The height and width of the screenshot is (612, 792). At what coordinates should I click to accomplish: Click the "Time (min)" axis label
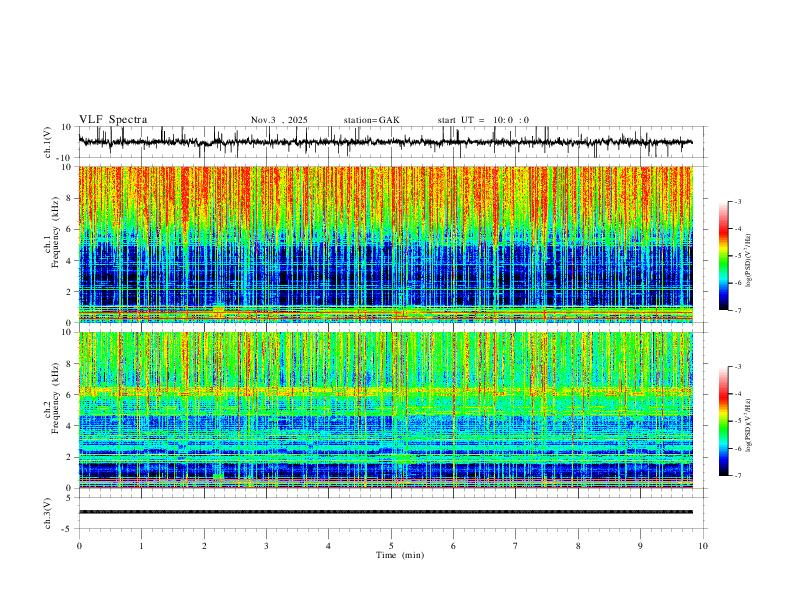[x=400, y=555]
